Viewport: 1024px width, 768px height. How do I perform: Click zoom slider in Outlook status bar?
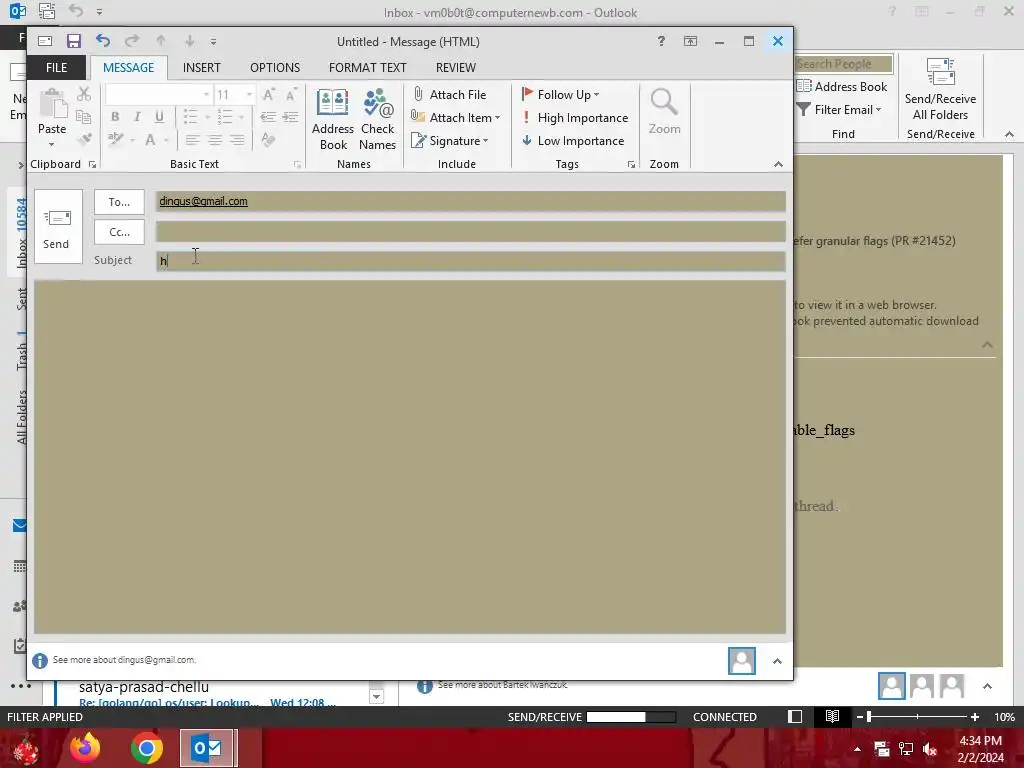917,717
